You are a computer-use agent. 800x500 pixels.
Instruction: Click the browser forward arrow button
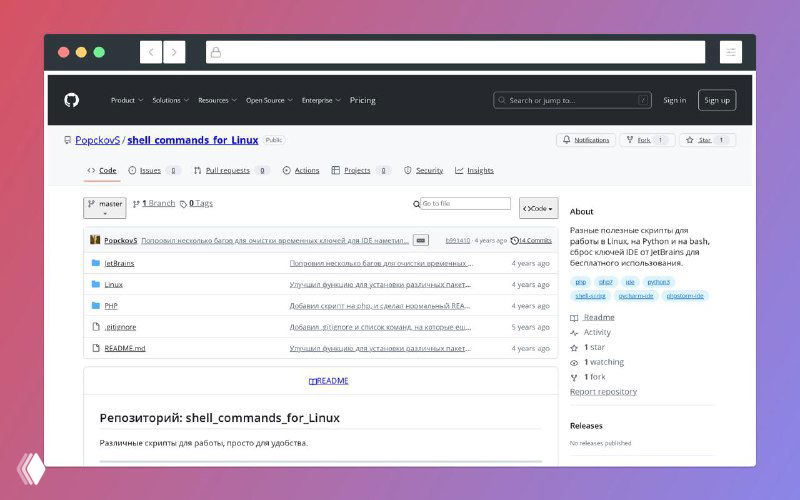[x=175, y=52]
